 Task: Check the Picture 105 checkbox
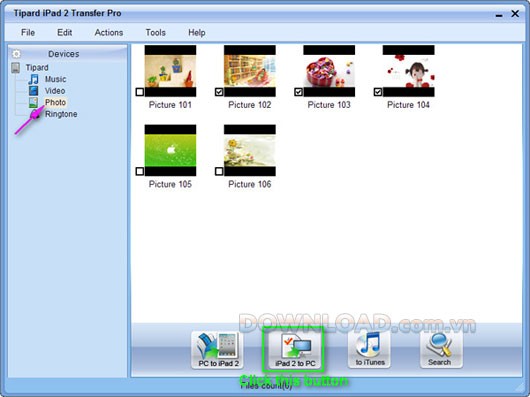[x=140, y=171]
